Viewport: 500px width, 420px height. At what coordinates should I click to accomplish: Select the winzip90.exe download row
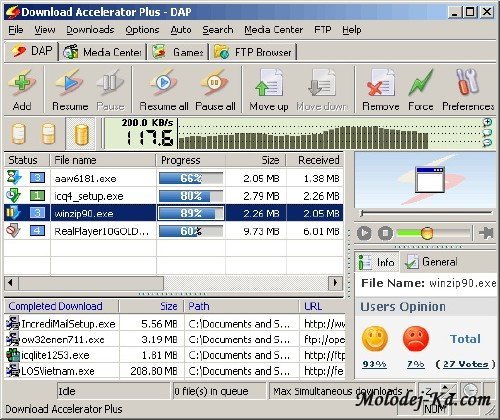pos(173,213)
